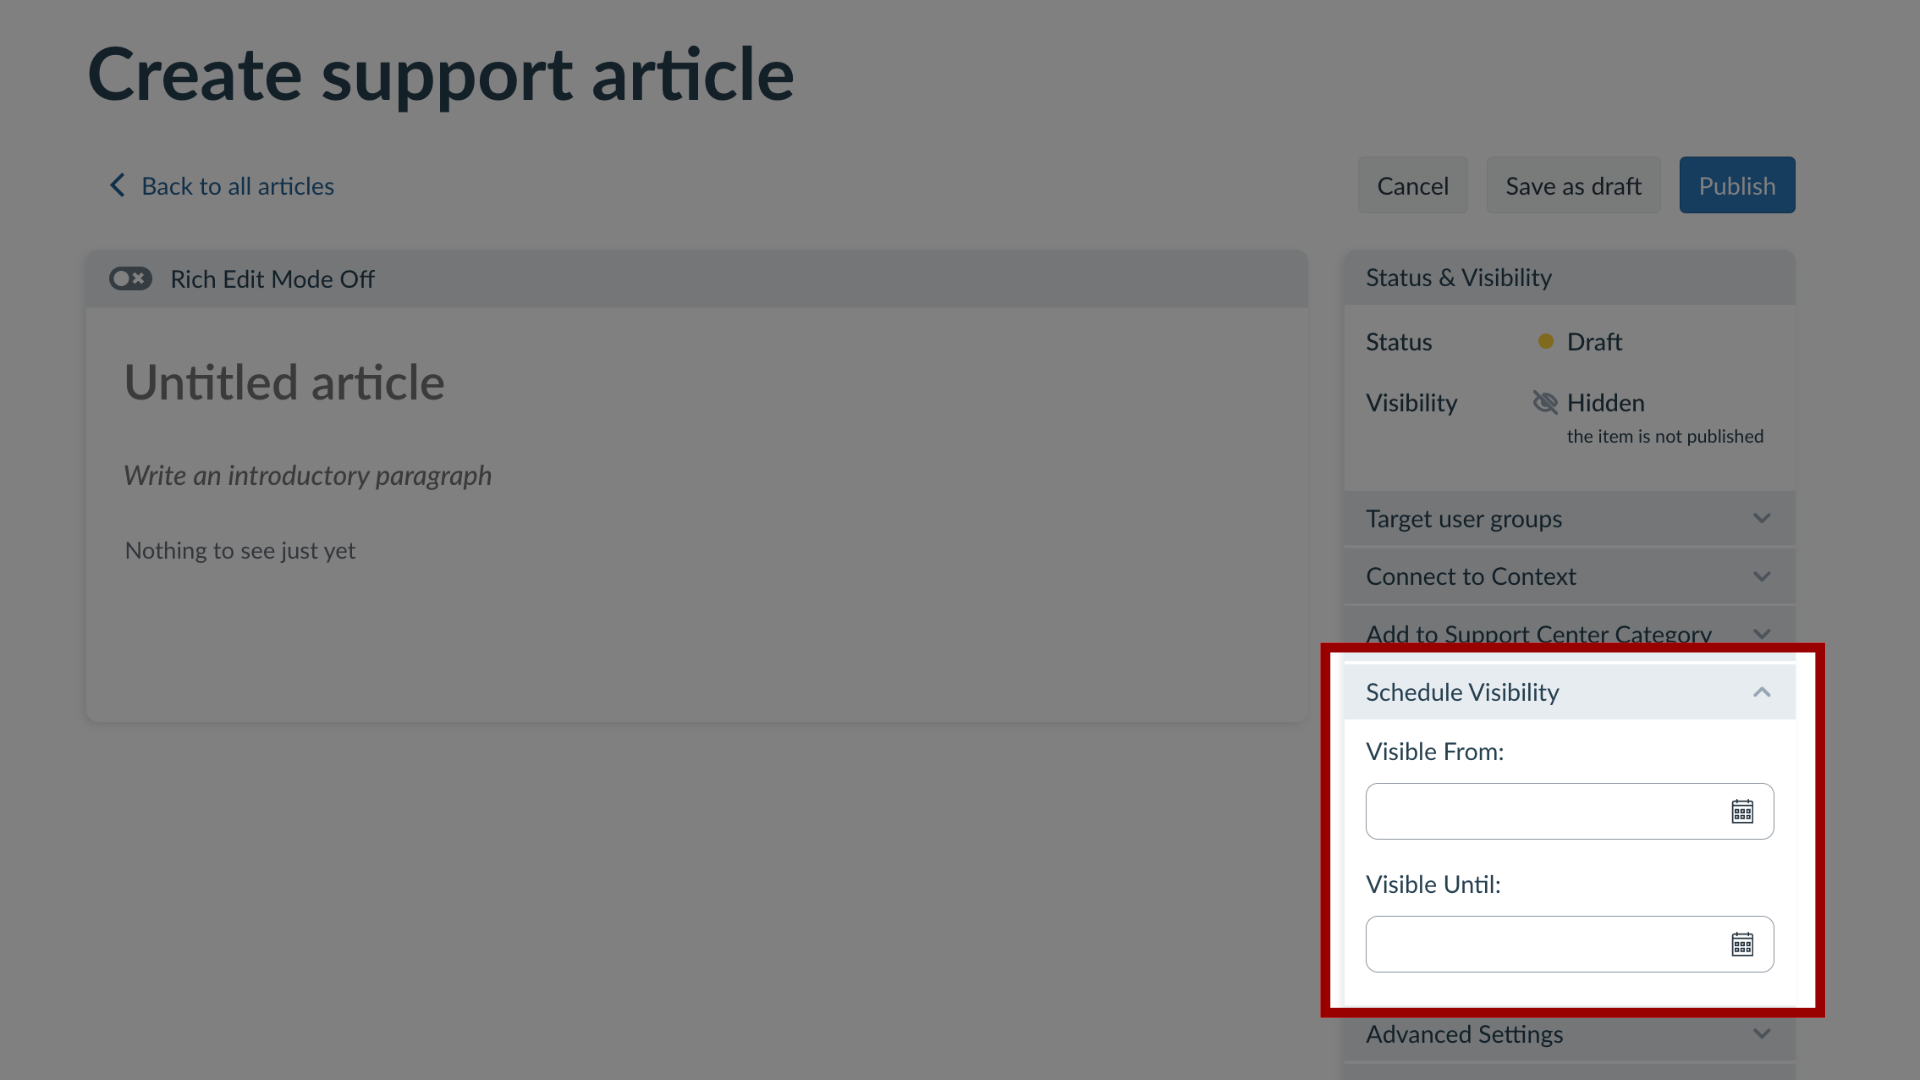Click Cancel to discard article changes
The height and width of the screenshot is (1080, 1920).
1412,185
